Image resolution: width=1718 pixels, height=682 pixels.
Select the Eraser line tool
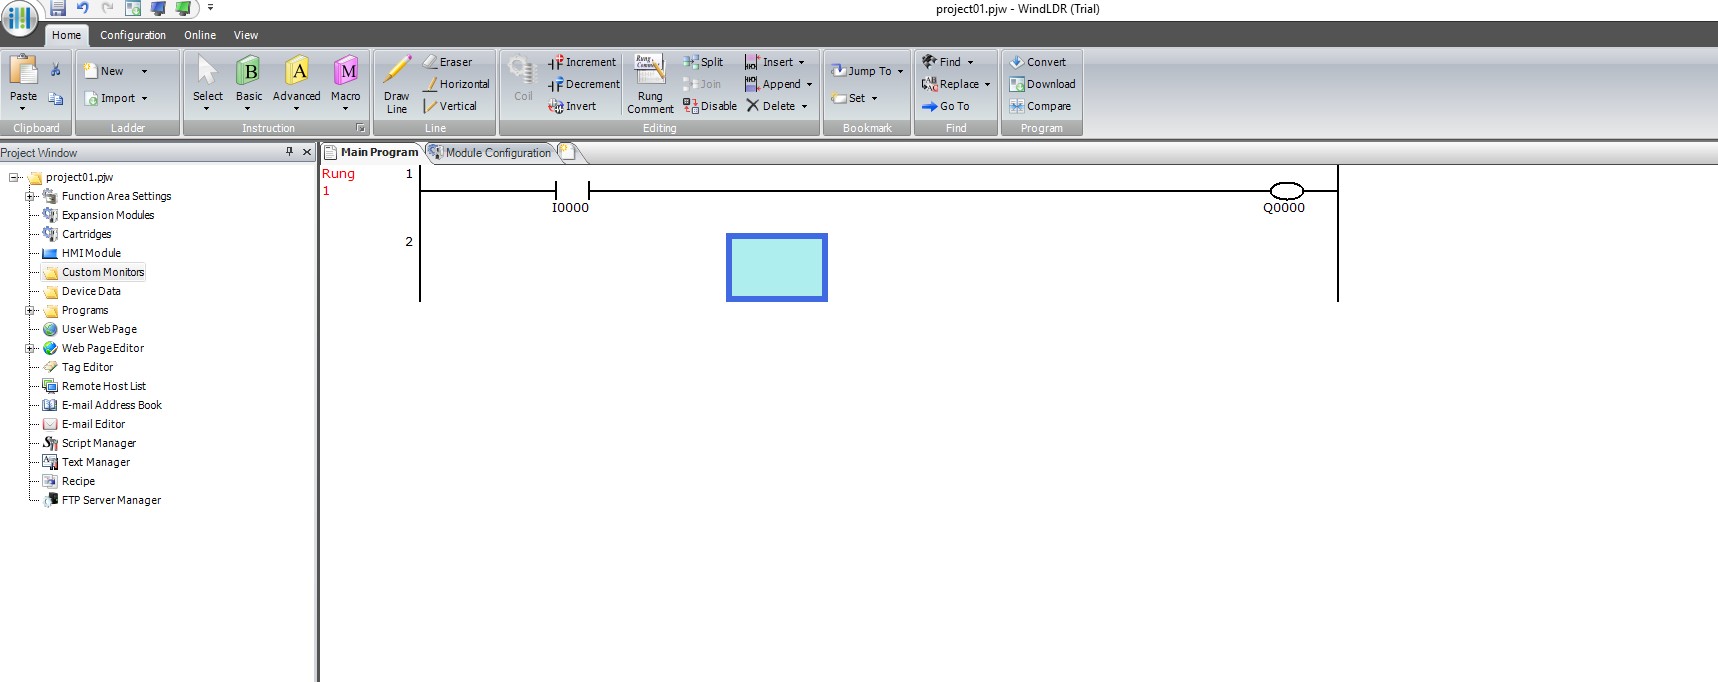click(448, 62)
